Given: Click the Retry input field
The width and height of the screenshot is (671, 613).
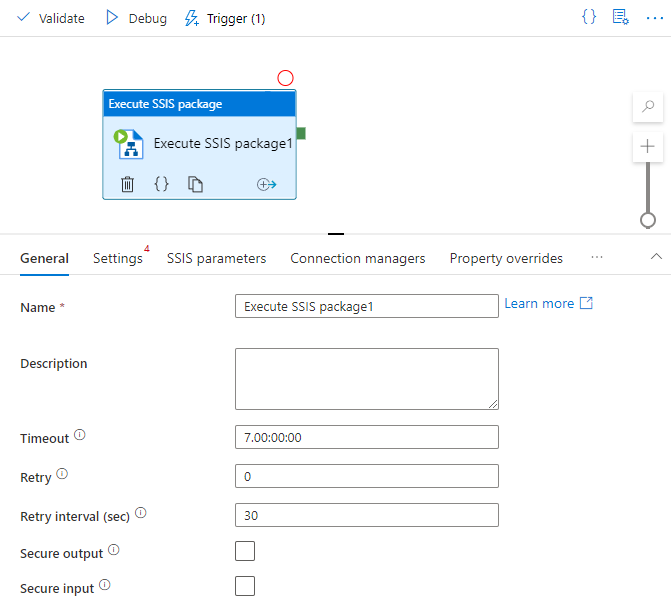Looking at the screenshot, I should tap(367, 476).
